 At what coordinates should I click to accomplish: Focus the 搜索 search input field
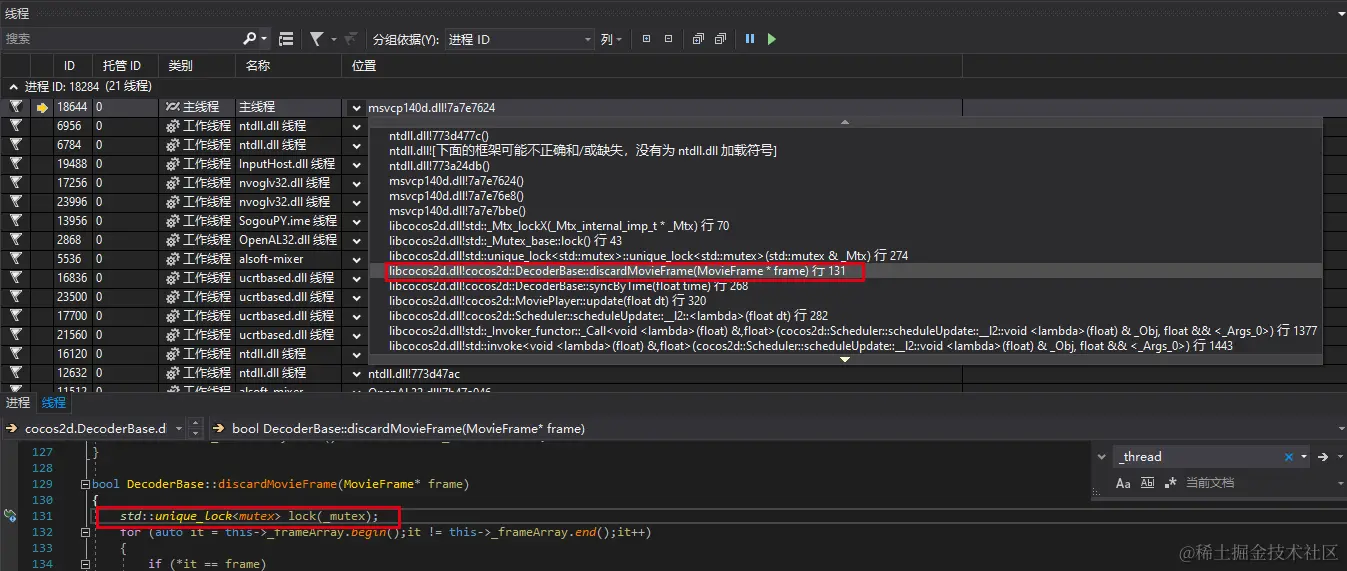(x=120, y=39)
